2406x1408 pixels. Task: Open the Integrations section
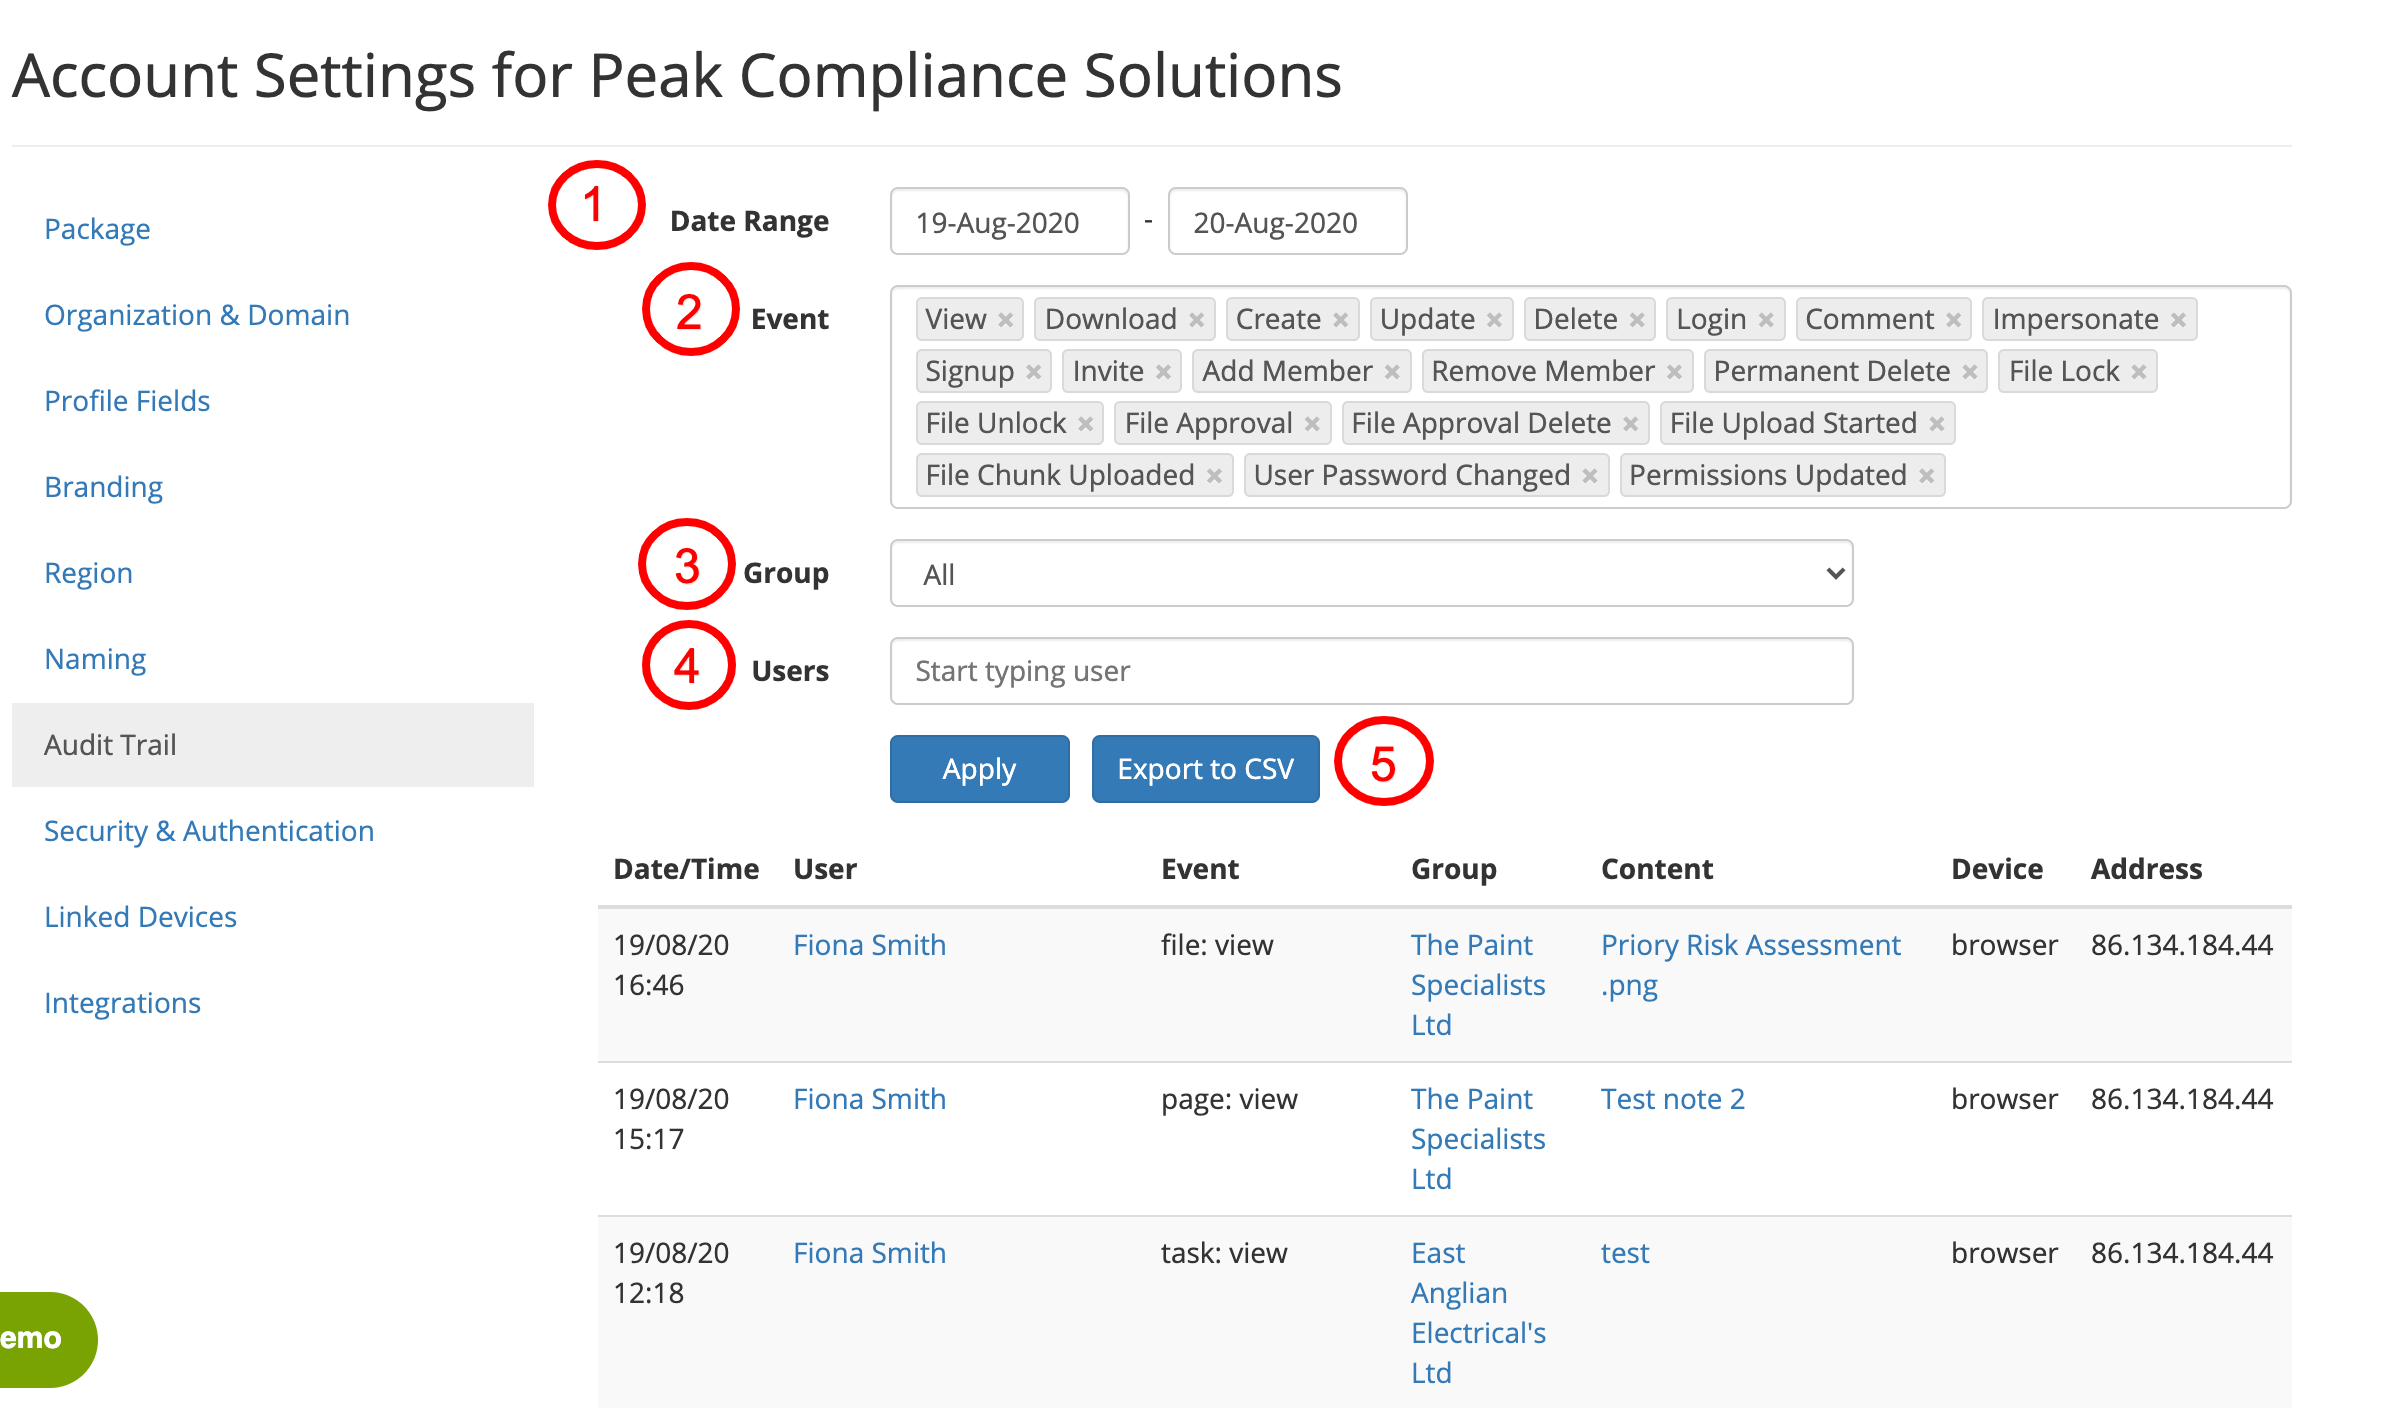coord(122,1003)
